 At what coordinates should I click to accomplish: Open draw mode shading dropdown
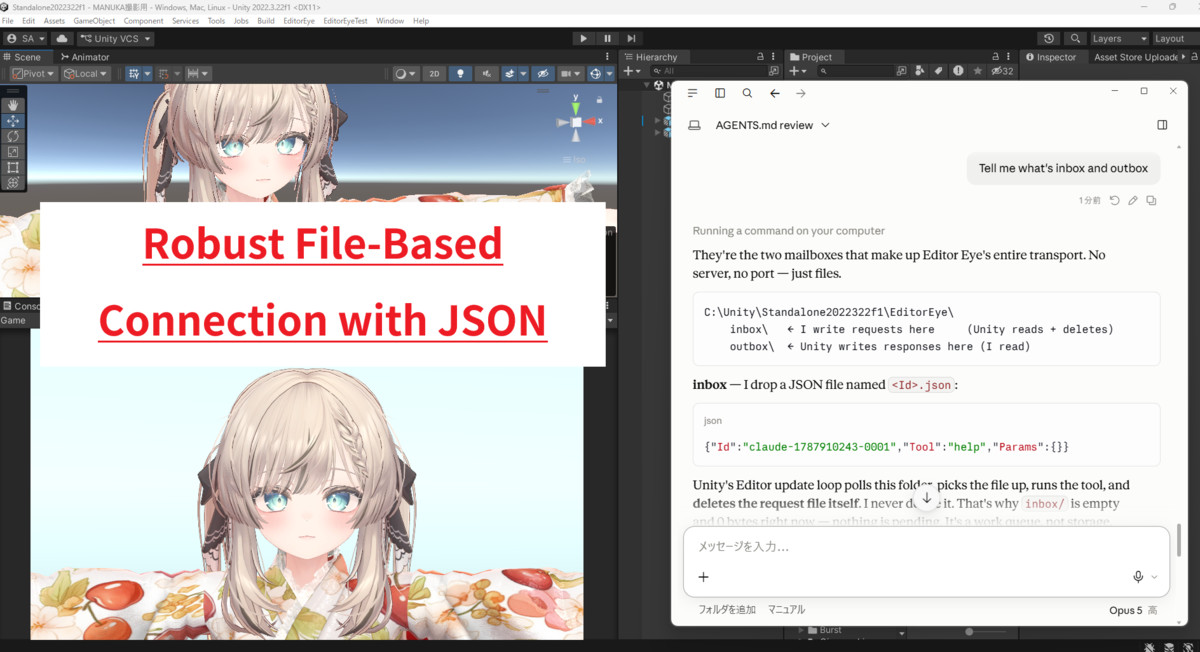[405, 73]
